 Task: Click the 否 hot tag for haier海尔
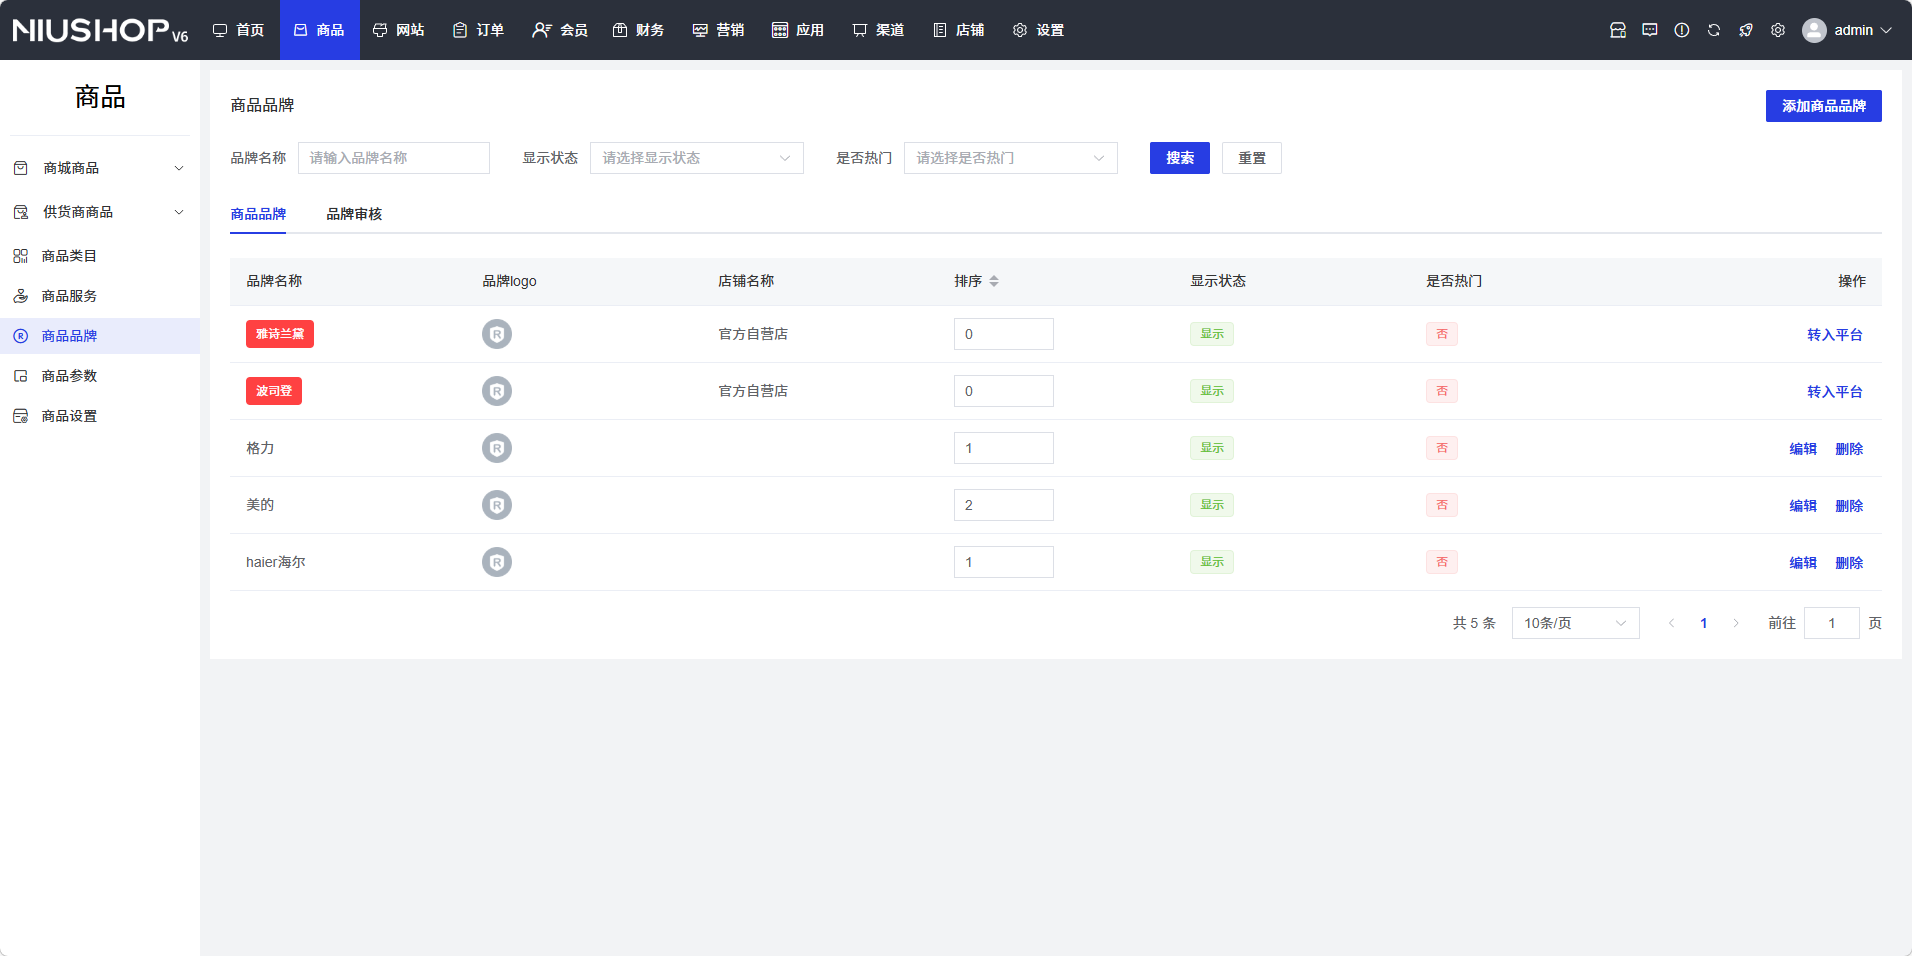tap(1441, 562)
